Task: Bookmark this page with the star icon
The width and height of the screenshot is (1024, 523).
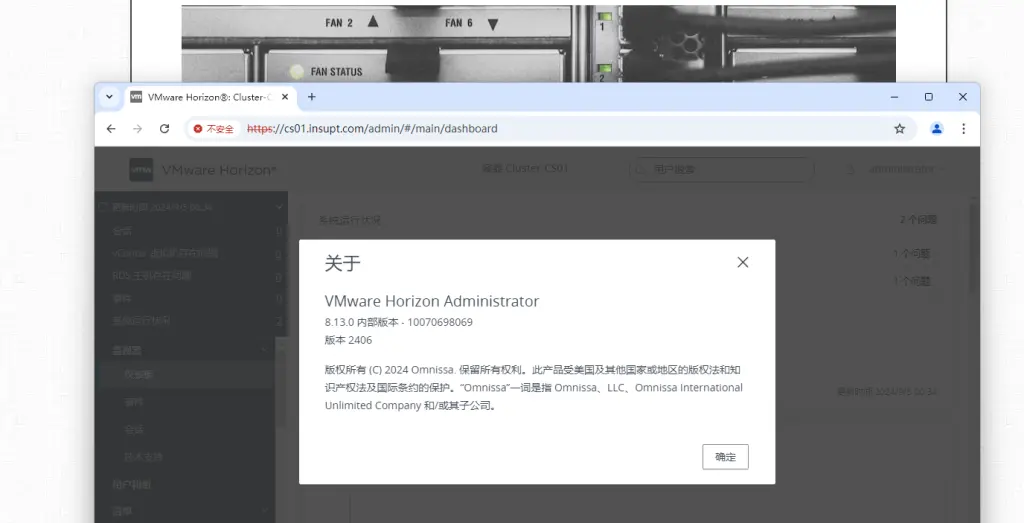Action: point(899,129)
